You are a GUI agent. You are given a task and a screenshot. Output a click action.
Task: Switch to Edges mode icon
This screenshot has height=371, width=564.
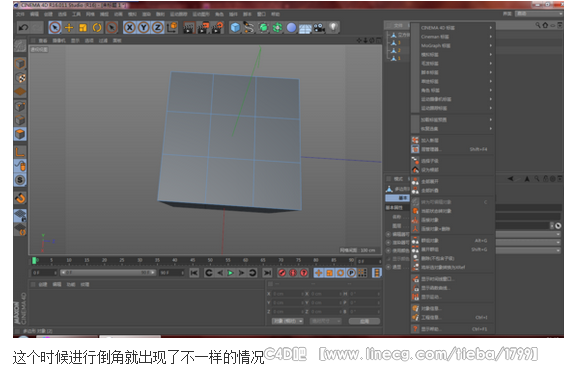coord(20,120)
